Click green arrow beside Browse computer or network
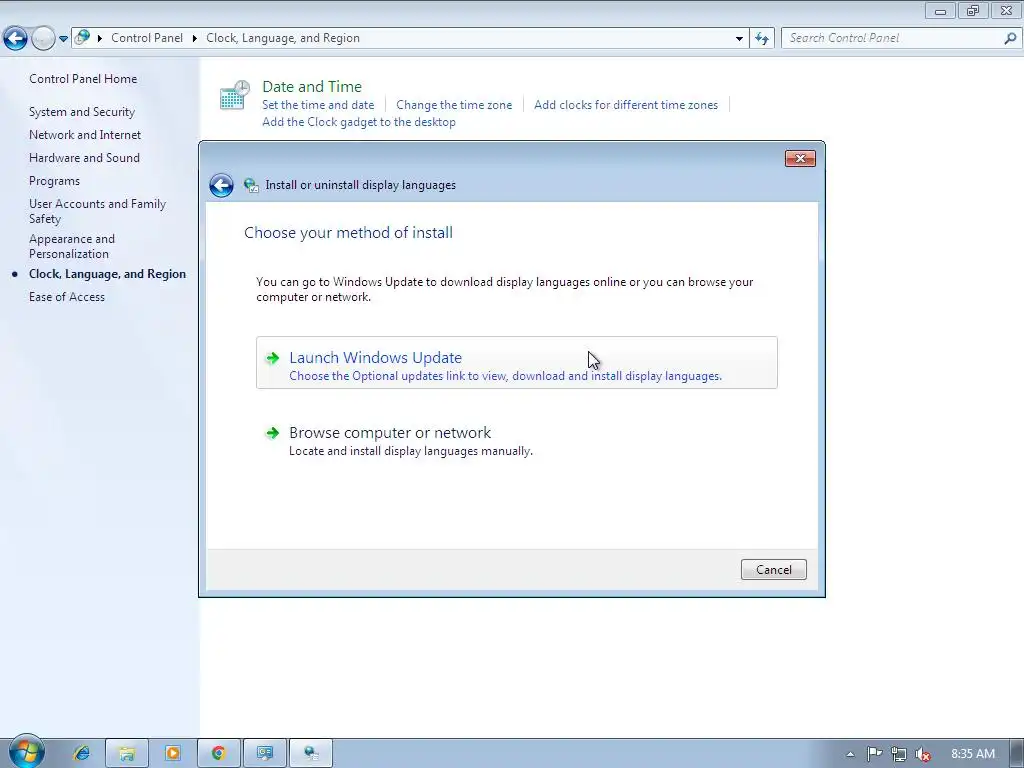This screenshot has width=1024, height=768. (272, 432)
